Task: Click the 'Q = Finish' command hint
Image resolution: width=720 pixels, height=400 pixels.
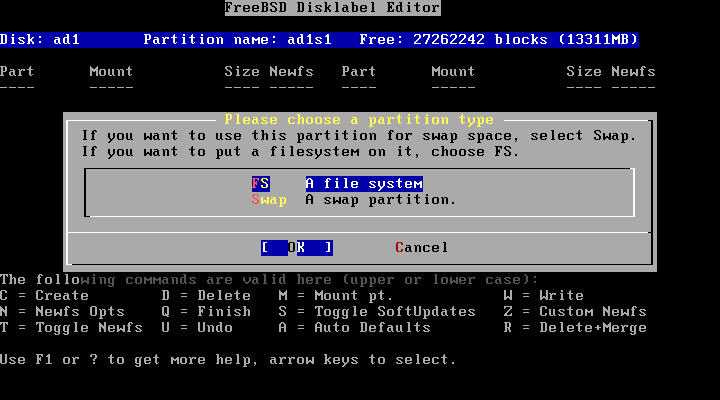Action: (207, 311)
